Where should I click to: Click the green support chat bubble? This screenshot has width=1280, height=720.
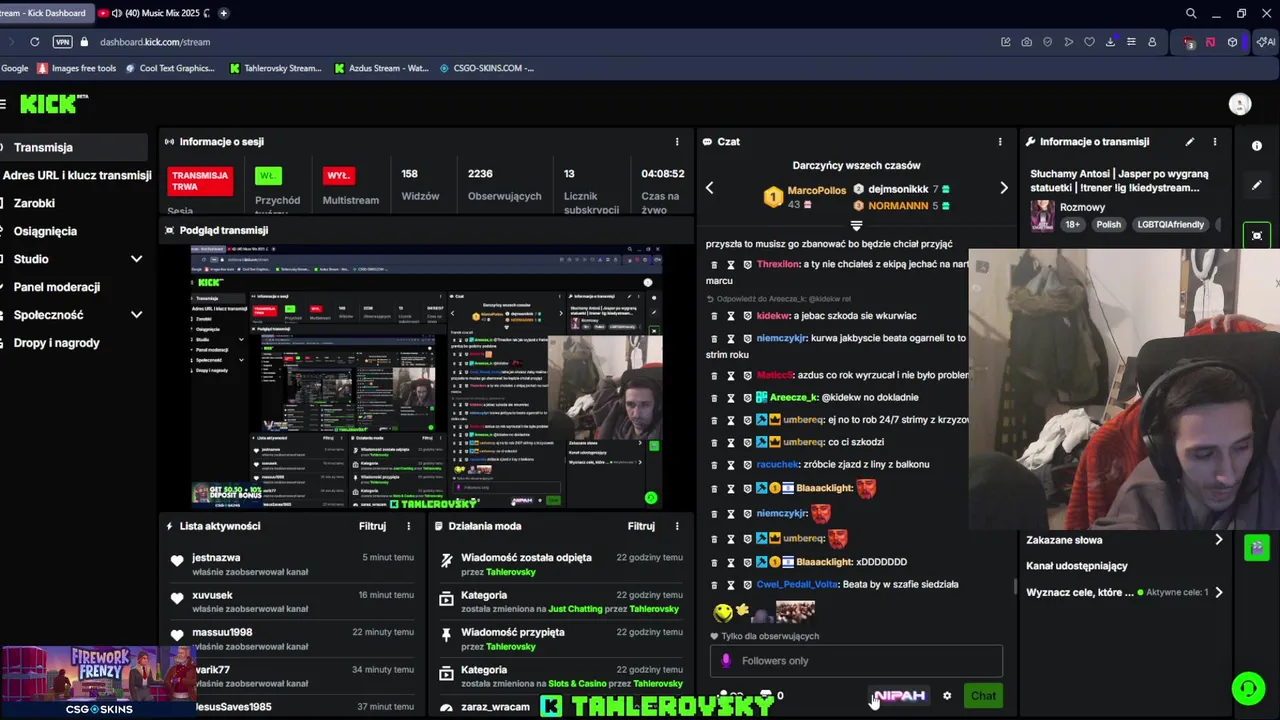1248,688
